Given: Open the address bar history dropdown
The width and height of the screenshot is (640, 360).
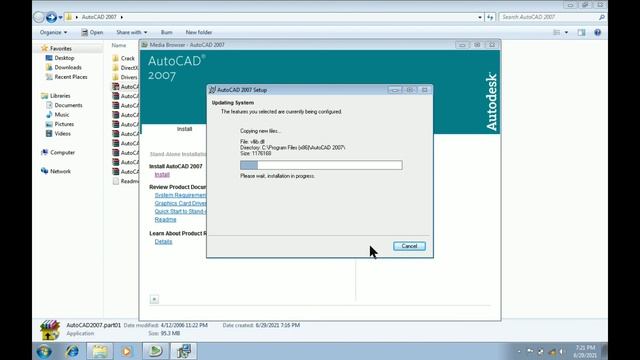Looking at the screenshot, I should coord(480,17).
